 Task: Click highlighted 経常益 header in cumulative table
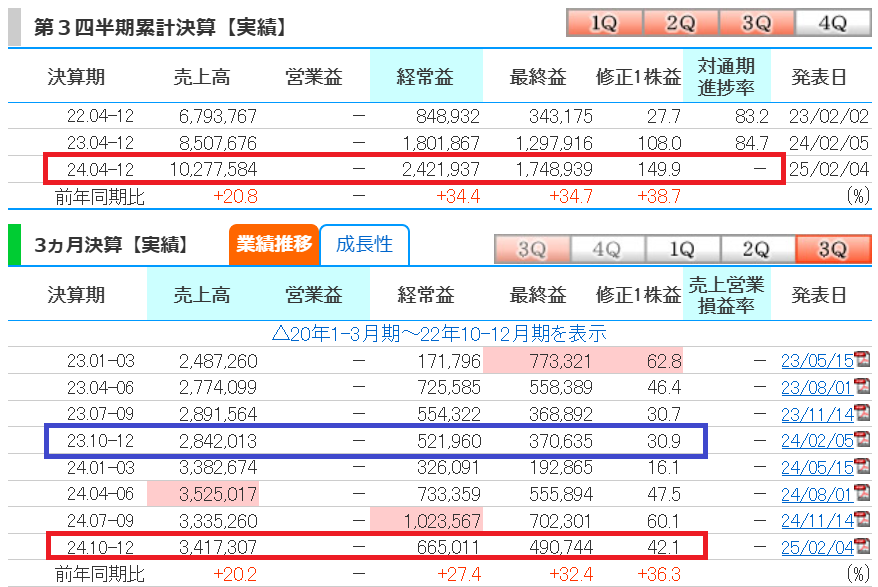(x=426, y=76)
